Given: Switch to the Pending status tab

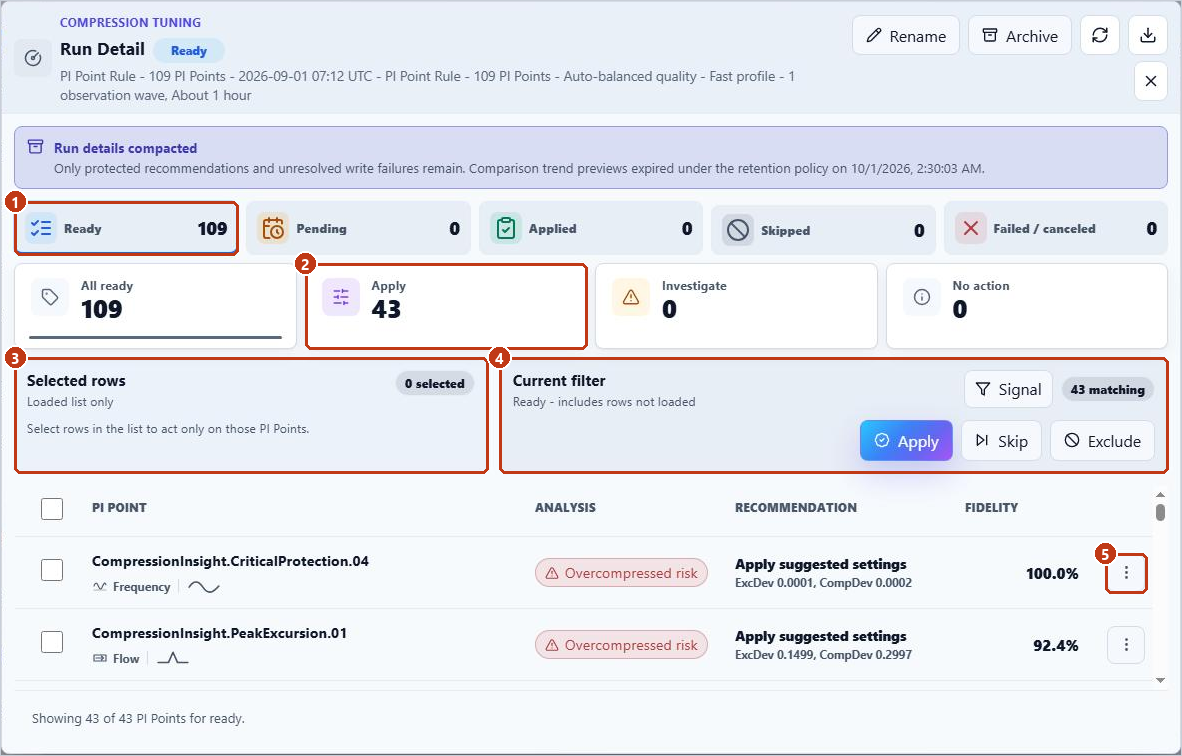Looking at the screenshot, I should point(358,228).
